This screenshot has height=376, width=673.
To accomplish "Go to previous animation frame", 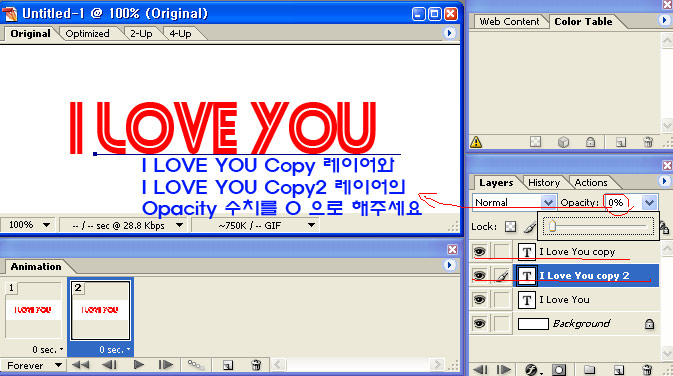I will (110, 365).
